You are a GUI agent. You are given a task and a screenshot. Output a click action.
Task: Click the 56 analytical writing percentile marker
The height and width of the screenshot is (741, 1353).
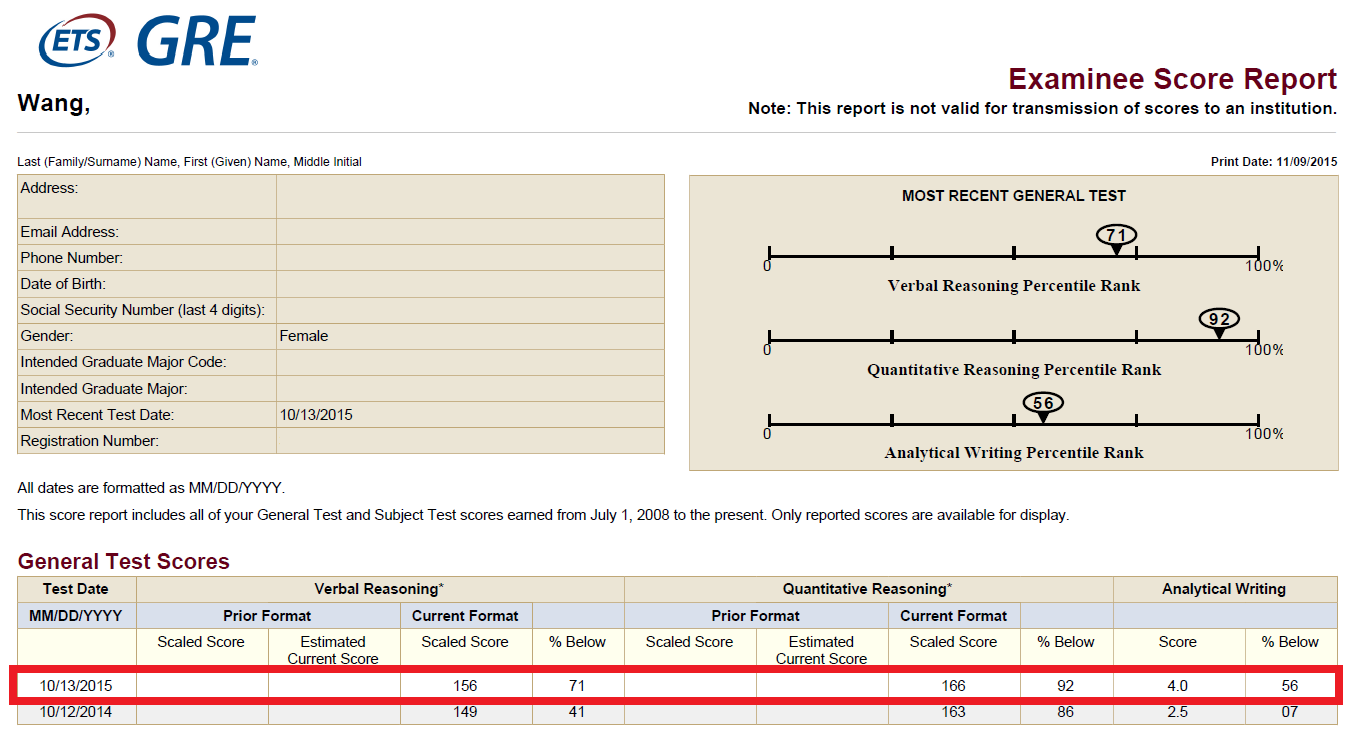pyautogui.click(x=1043, y=405)
